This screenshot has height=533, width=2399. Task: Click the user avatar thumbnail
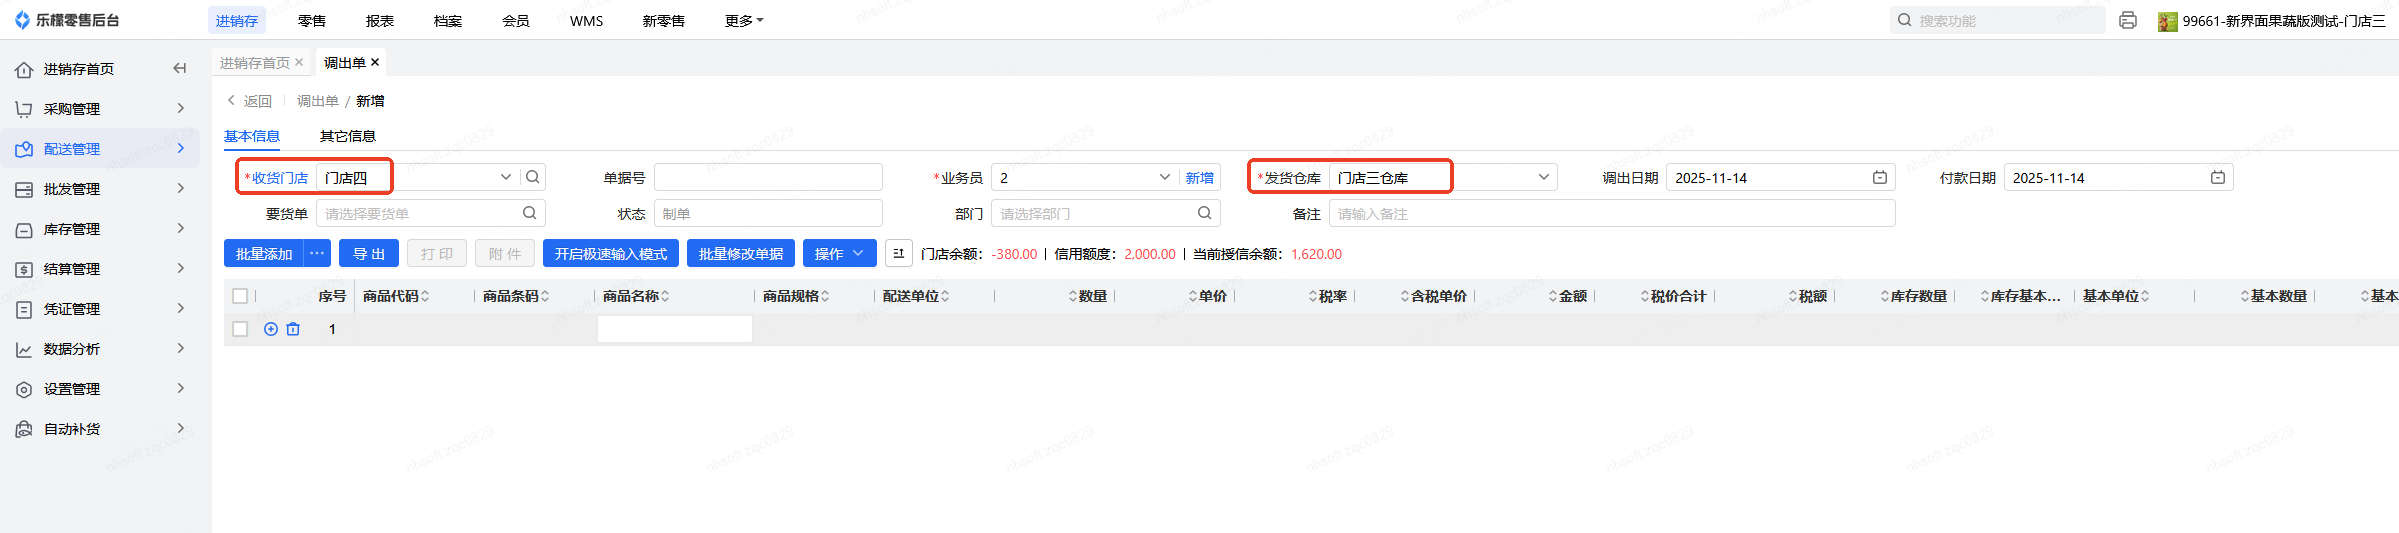(2168, 21)
